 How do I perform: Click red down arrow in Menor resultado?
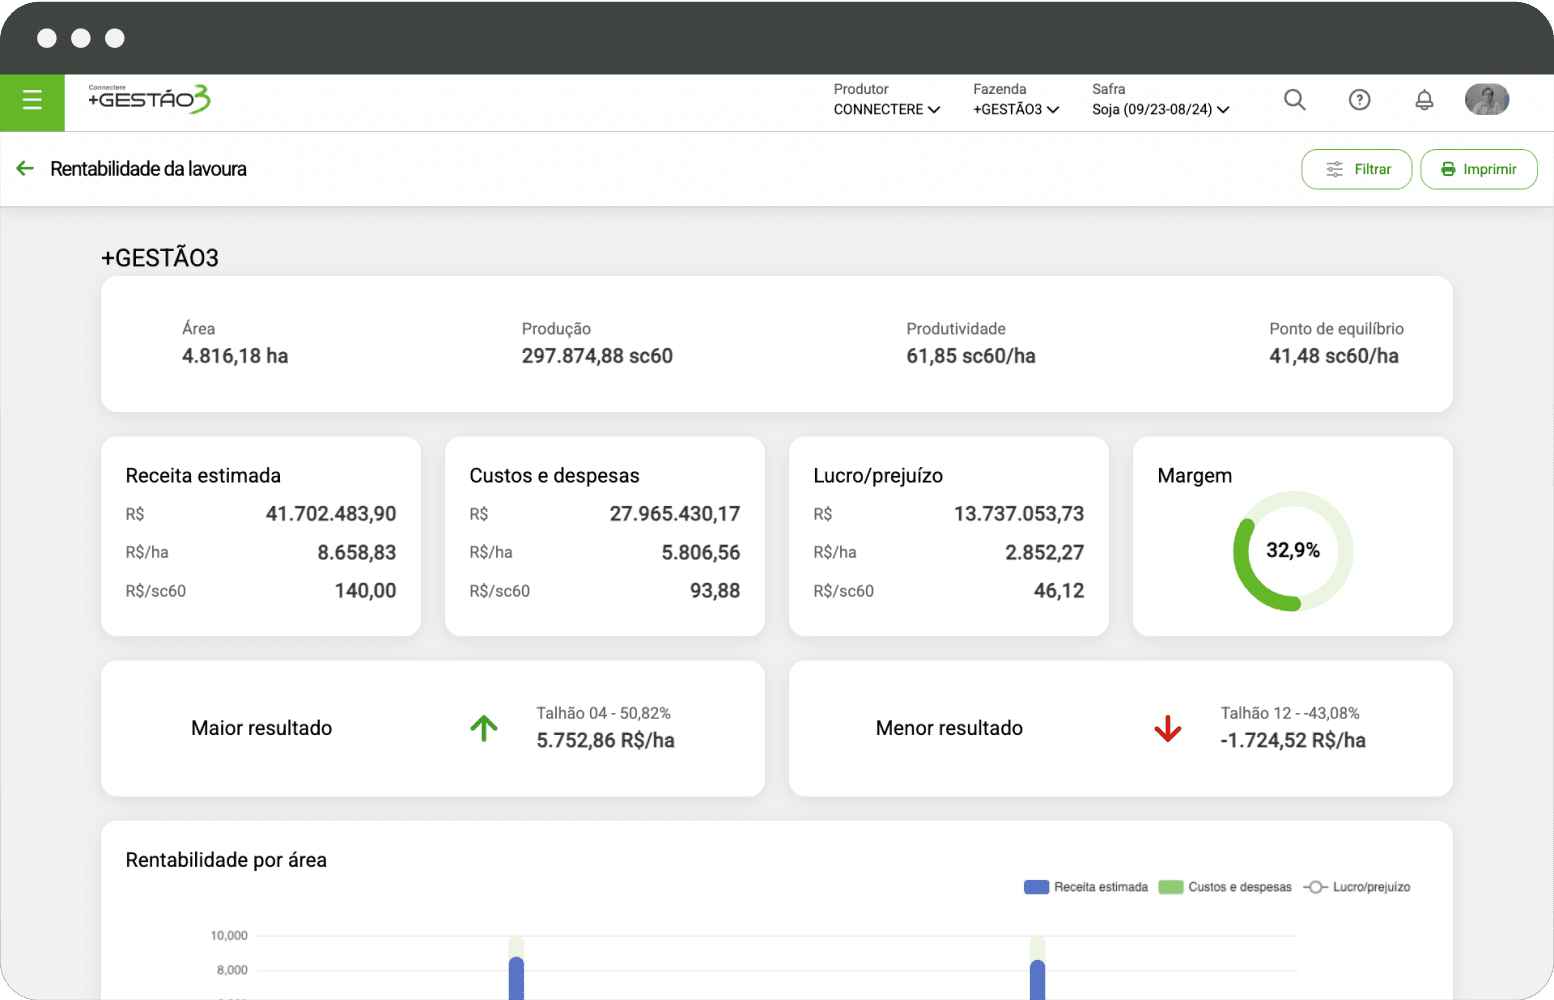[x=1167, y=728]
